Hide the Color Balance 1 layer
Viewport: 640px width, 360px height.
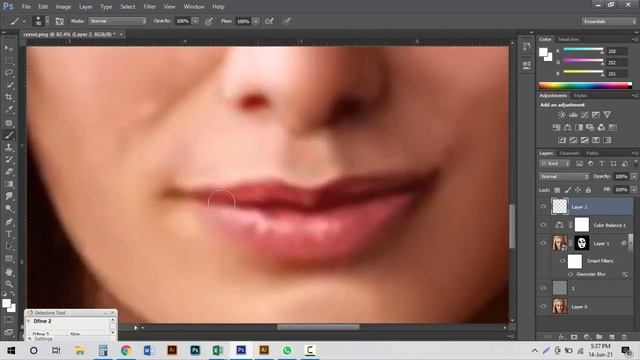(x=543, y=225)
